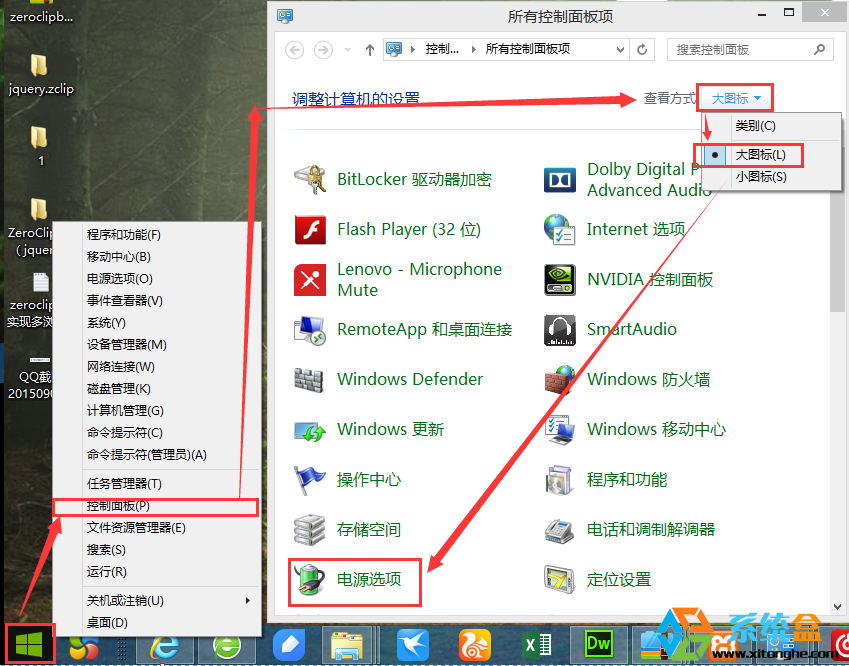Launch Internet Explorer from the taskbar

click(x=165, y=645)
